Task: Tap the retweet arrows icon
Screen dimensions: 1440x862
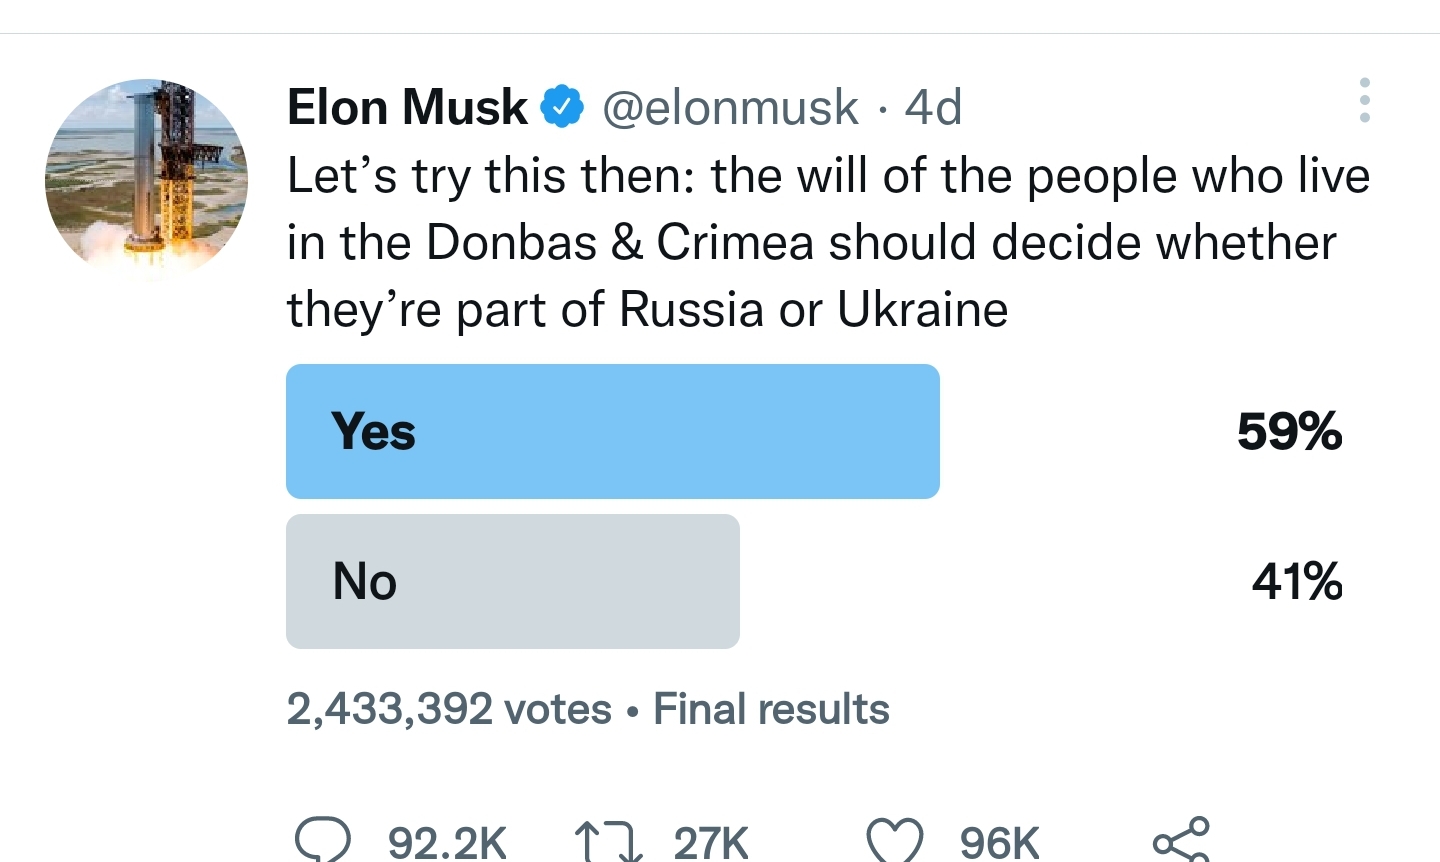Action: point(608,842)
